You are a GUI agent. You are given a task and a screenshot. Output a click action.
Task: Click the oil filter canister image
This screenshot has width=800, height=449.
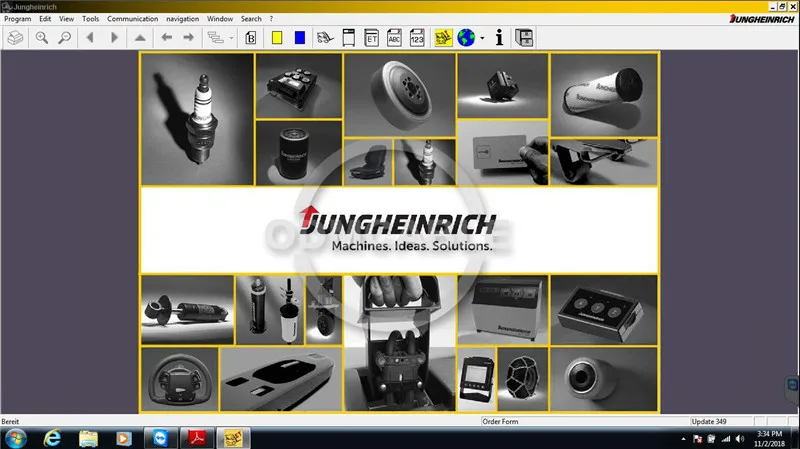point(299,153)
